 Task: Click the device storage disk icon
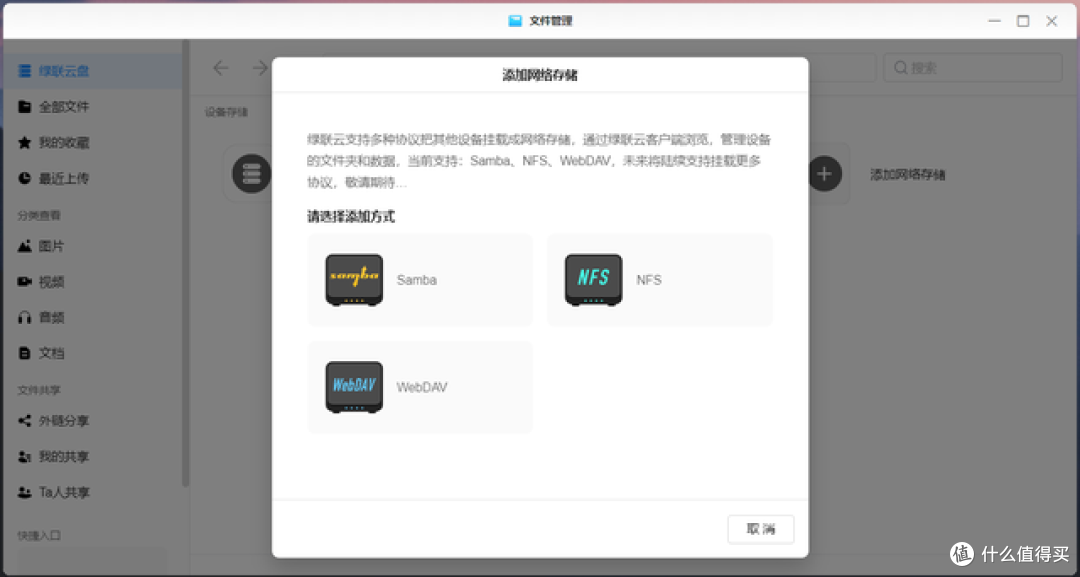pos(251,174)
